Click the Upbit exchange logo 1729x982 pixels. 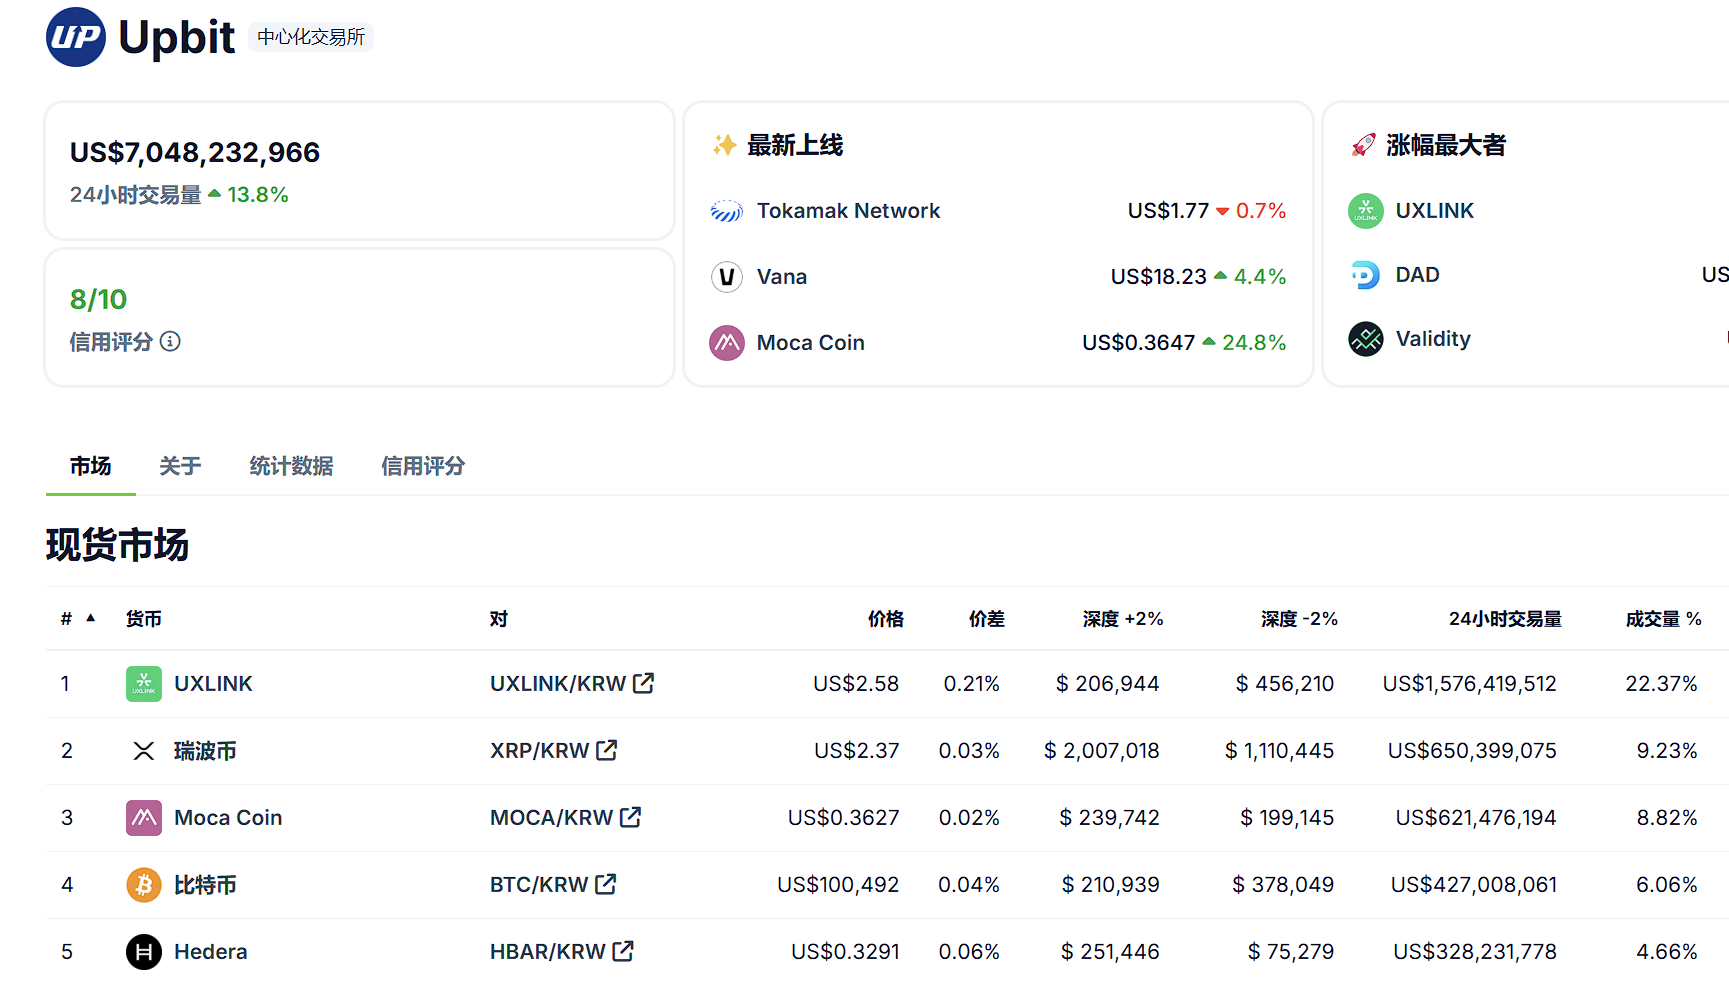coord(74,36)
